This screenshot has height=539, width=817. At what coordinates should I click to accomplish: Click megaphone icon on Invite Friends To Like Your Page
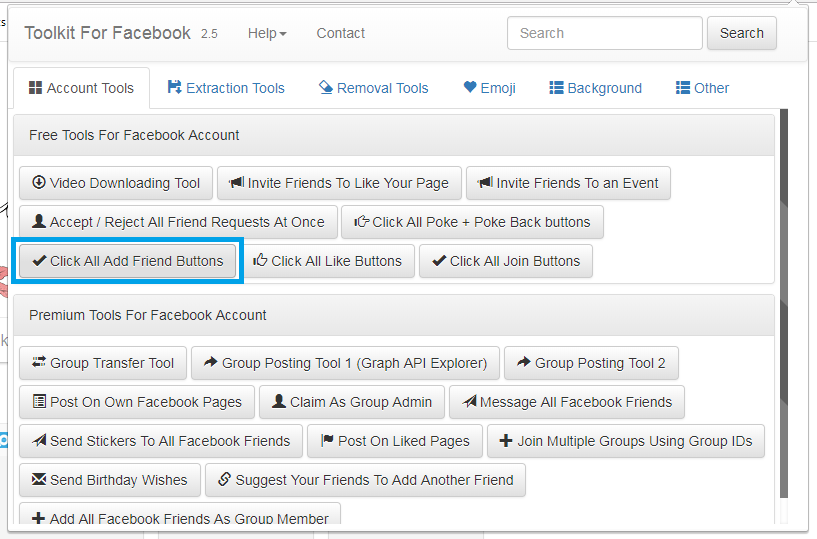click(237, 183)
